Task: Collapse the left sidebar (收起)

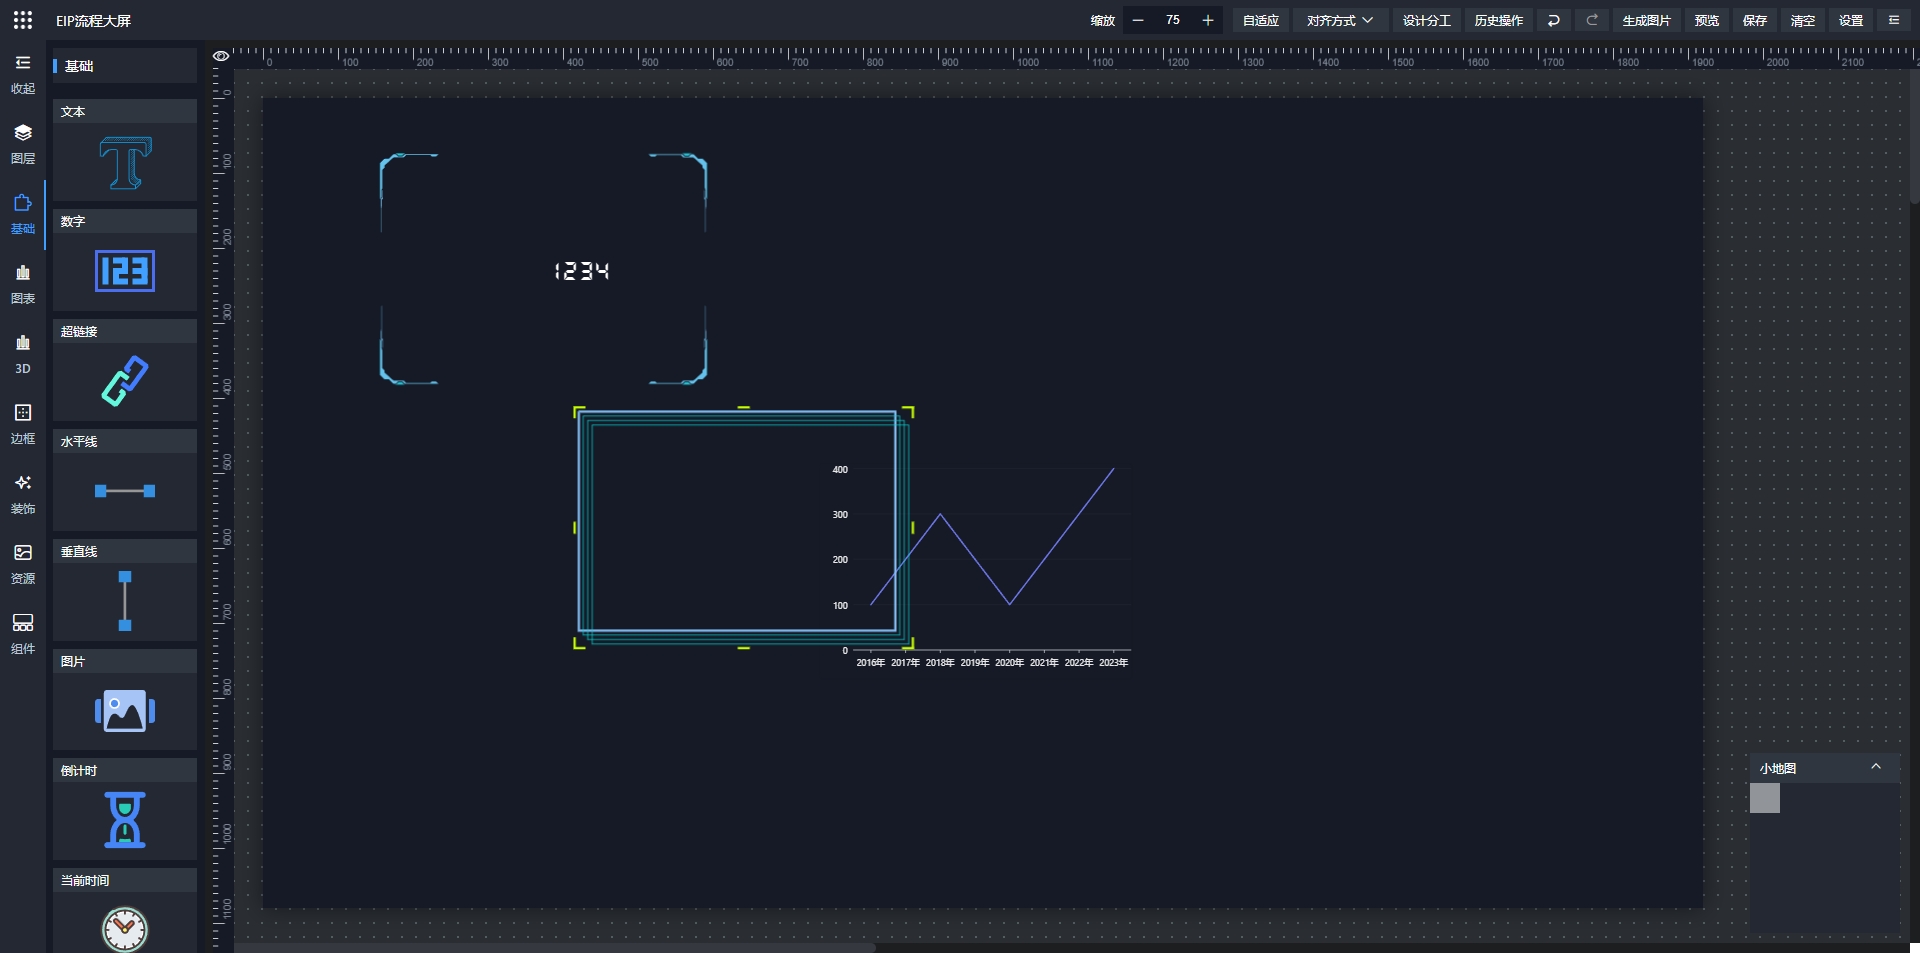Action: point(23,74)
